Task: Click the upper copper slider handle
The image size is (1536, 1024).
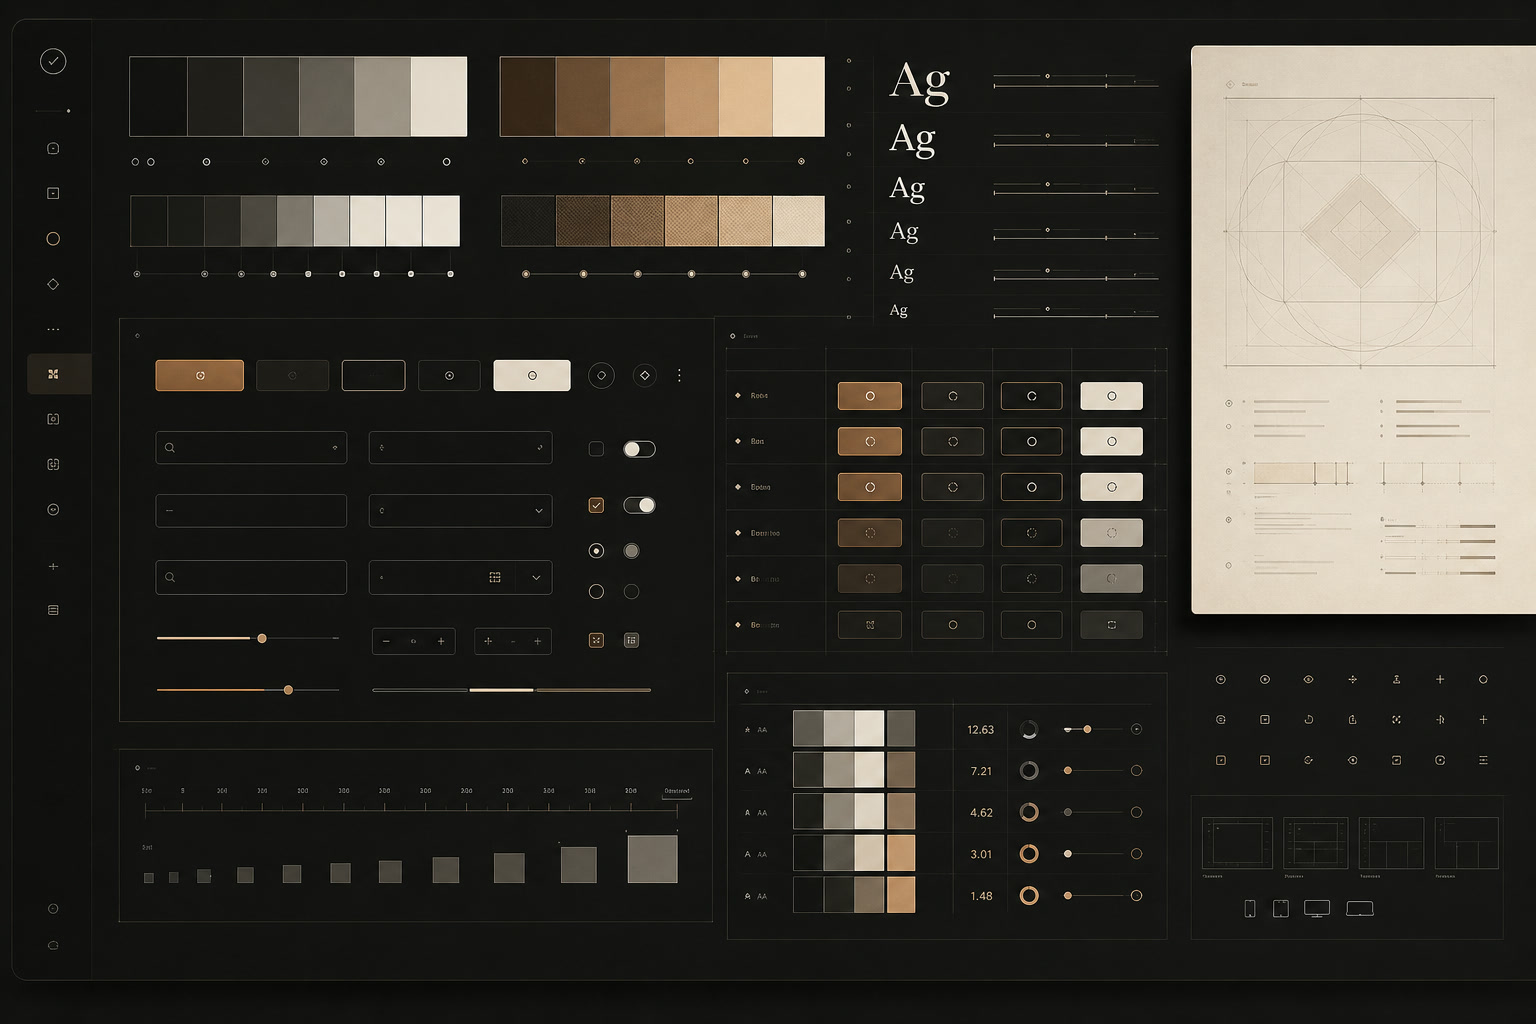Action: pos(262,638)
